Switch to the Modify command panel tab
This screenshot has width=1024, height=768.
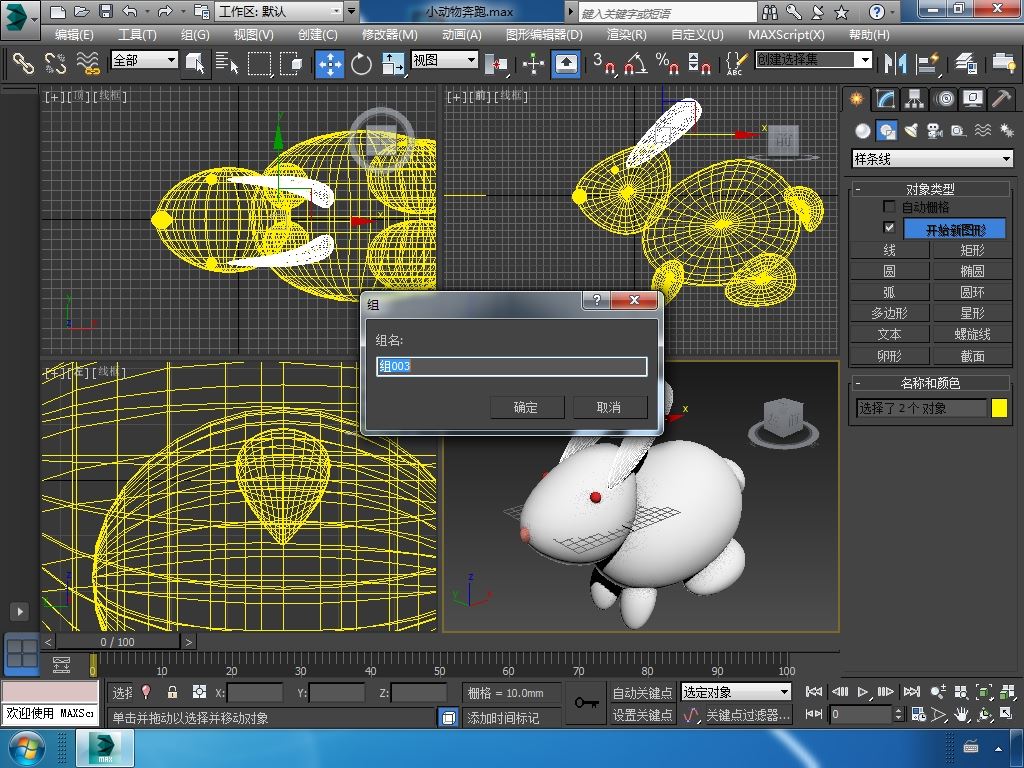(886, 99)
